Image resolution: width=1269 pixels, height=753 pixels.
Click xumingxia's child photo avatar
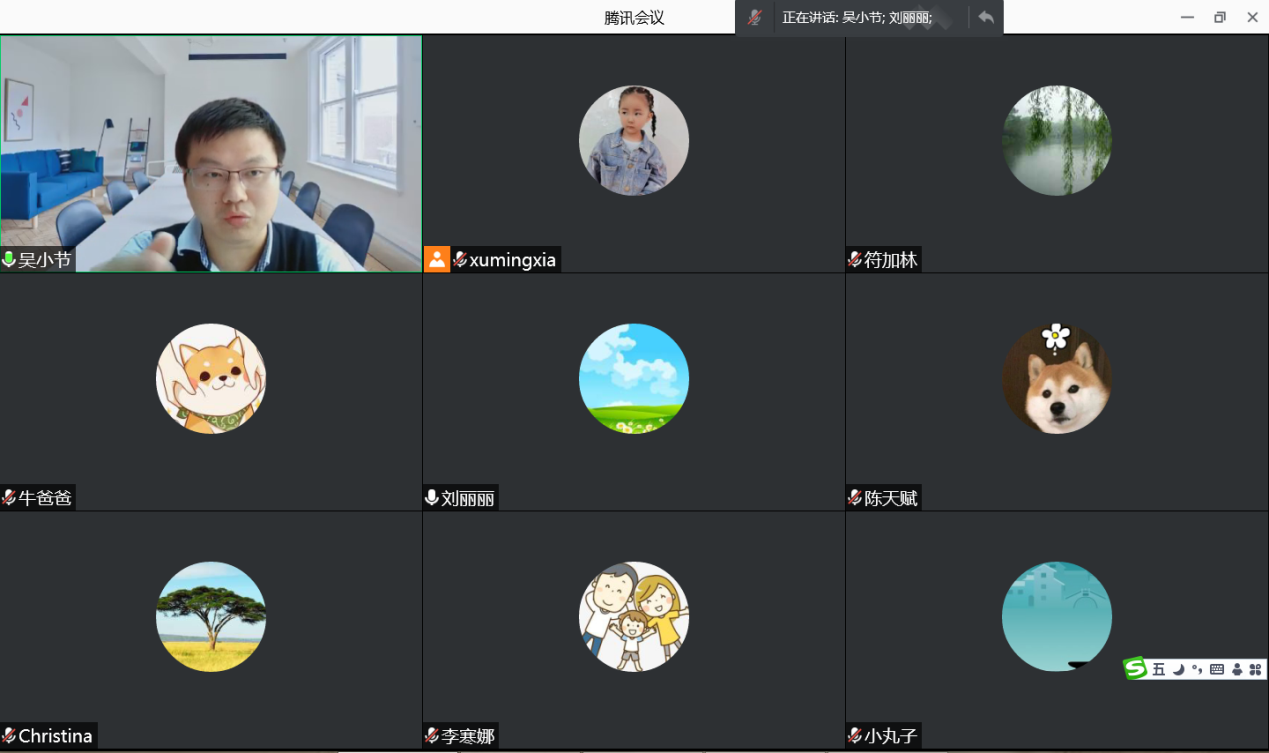point(633,140)
